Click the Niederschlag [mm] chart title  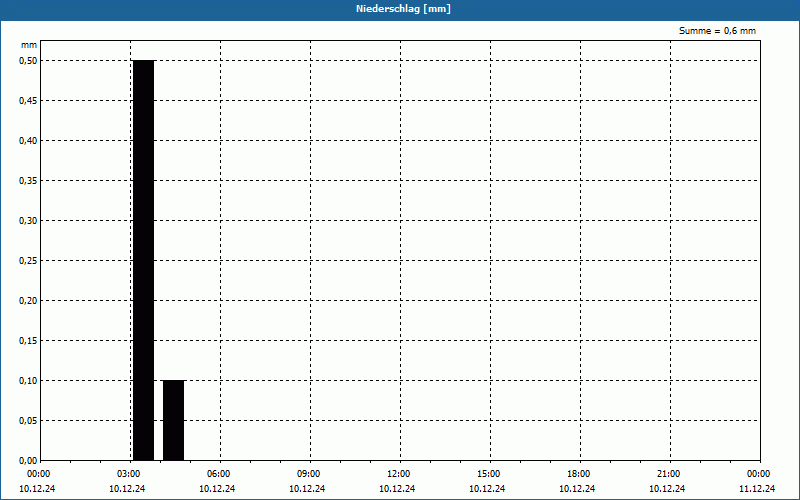click(403, 9)
